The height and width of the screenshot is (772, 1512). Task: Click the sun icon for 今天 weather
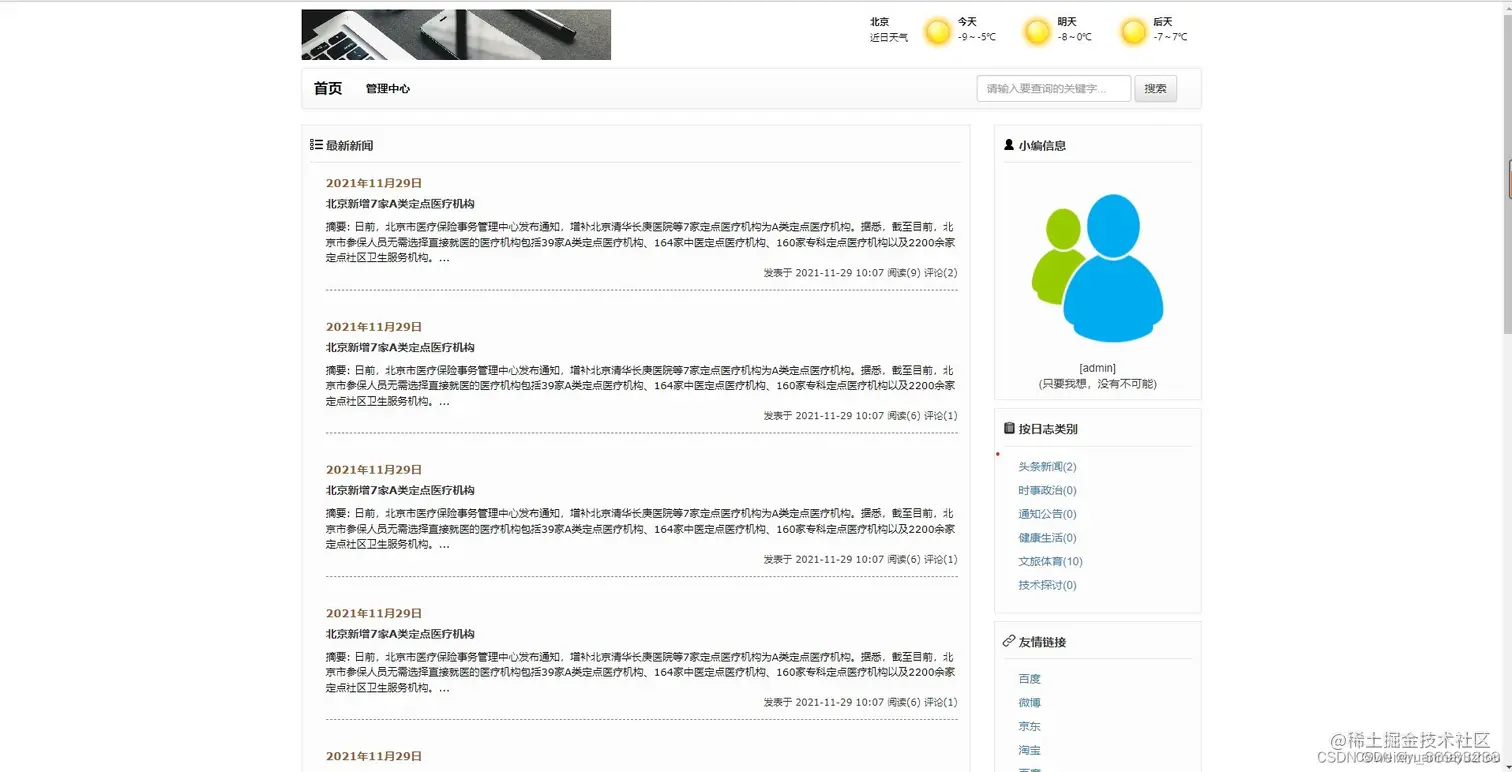tap(937, 32)
